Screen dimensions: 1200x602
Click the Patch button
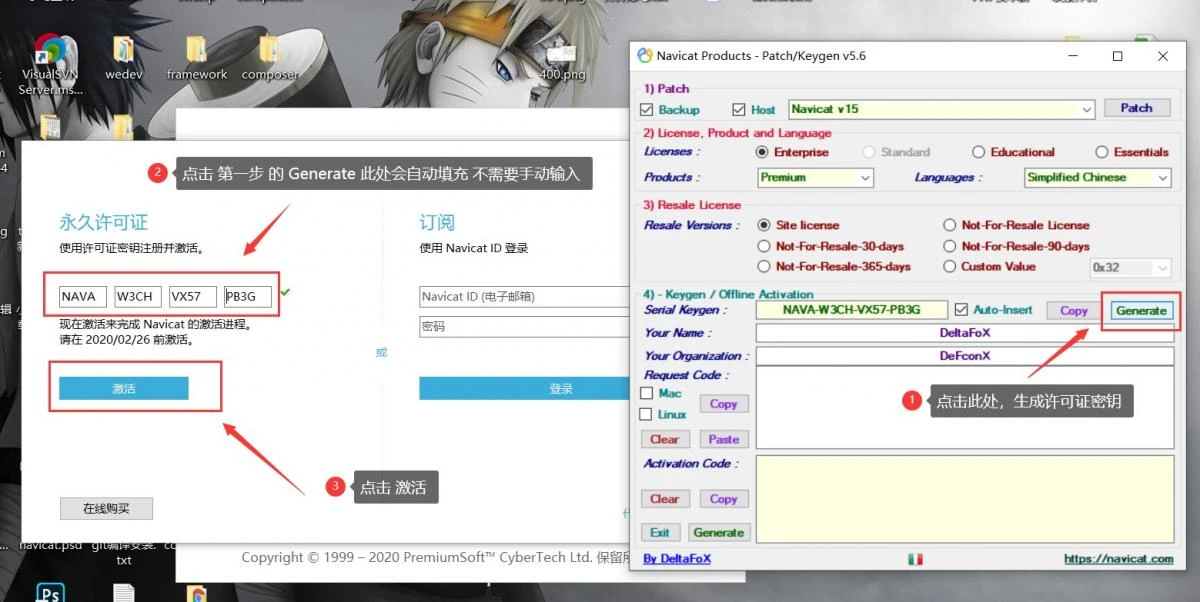(1136, 108)
